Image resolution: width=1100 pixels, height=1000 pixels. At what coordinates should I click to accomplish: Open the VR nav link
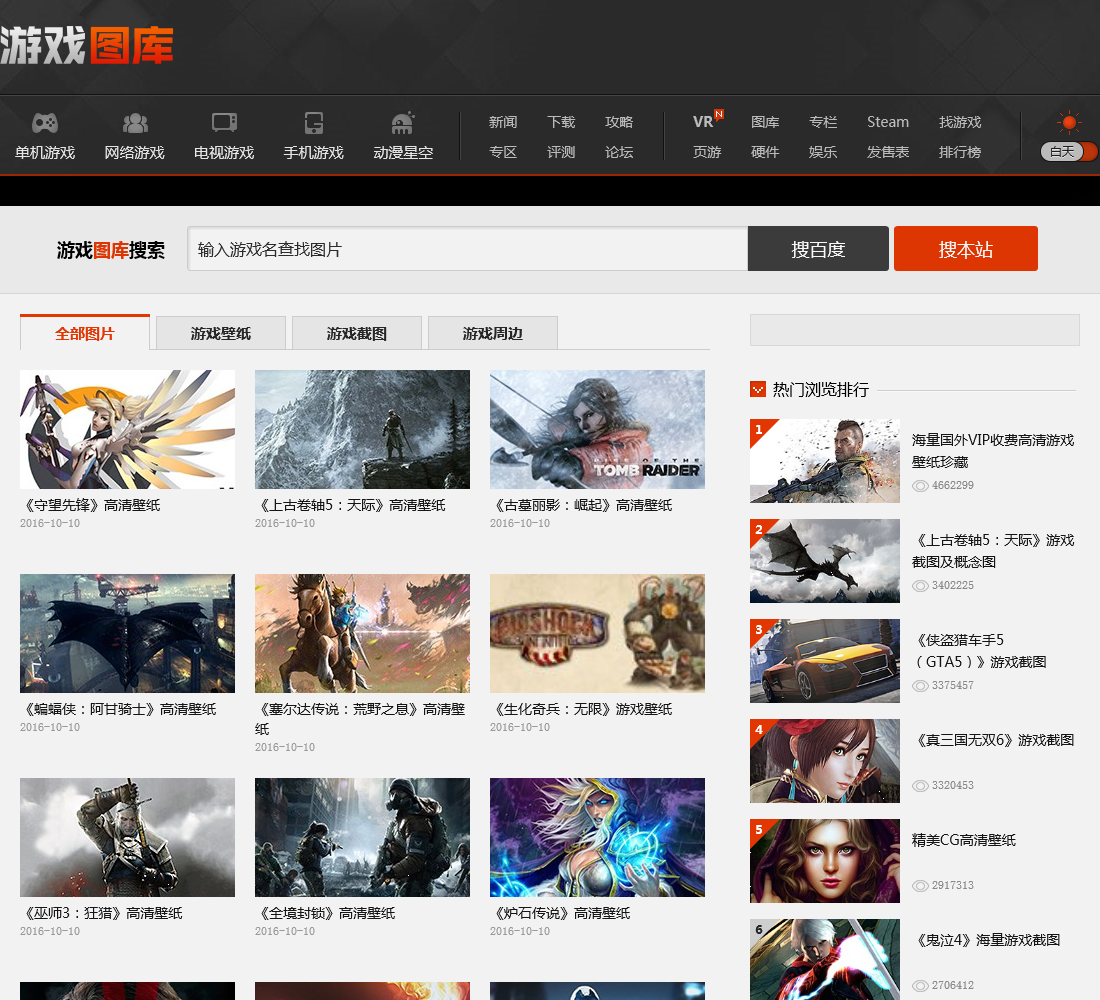703,122
